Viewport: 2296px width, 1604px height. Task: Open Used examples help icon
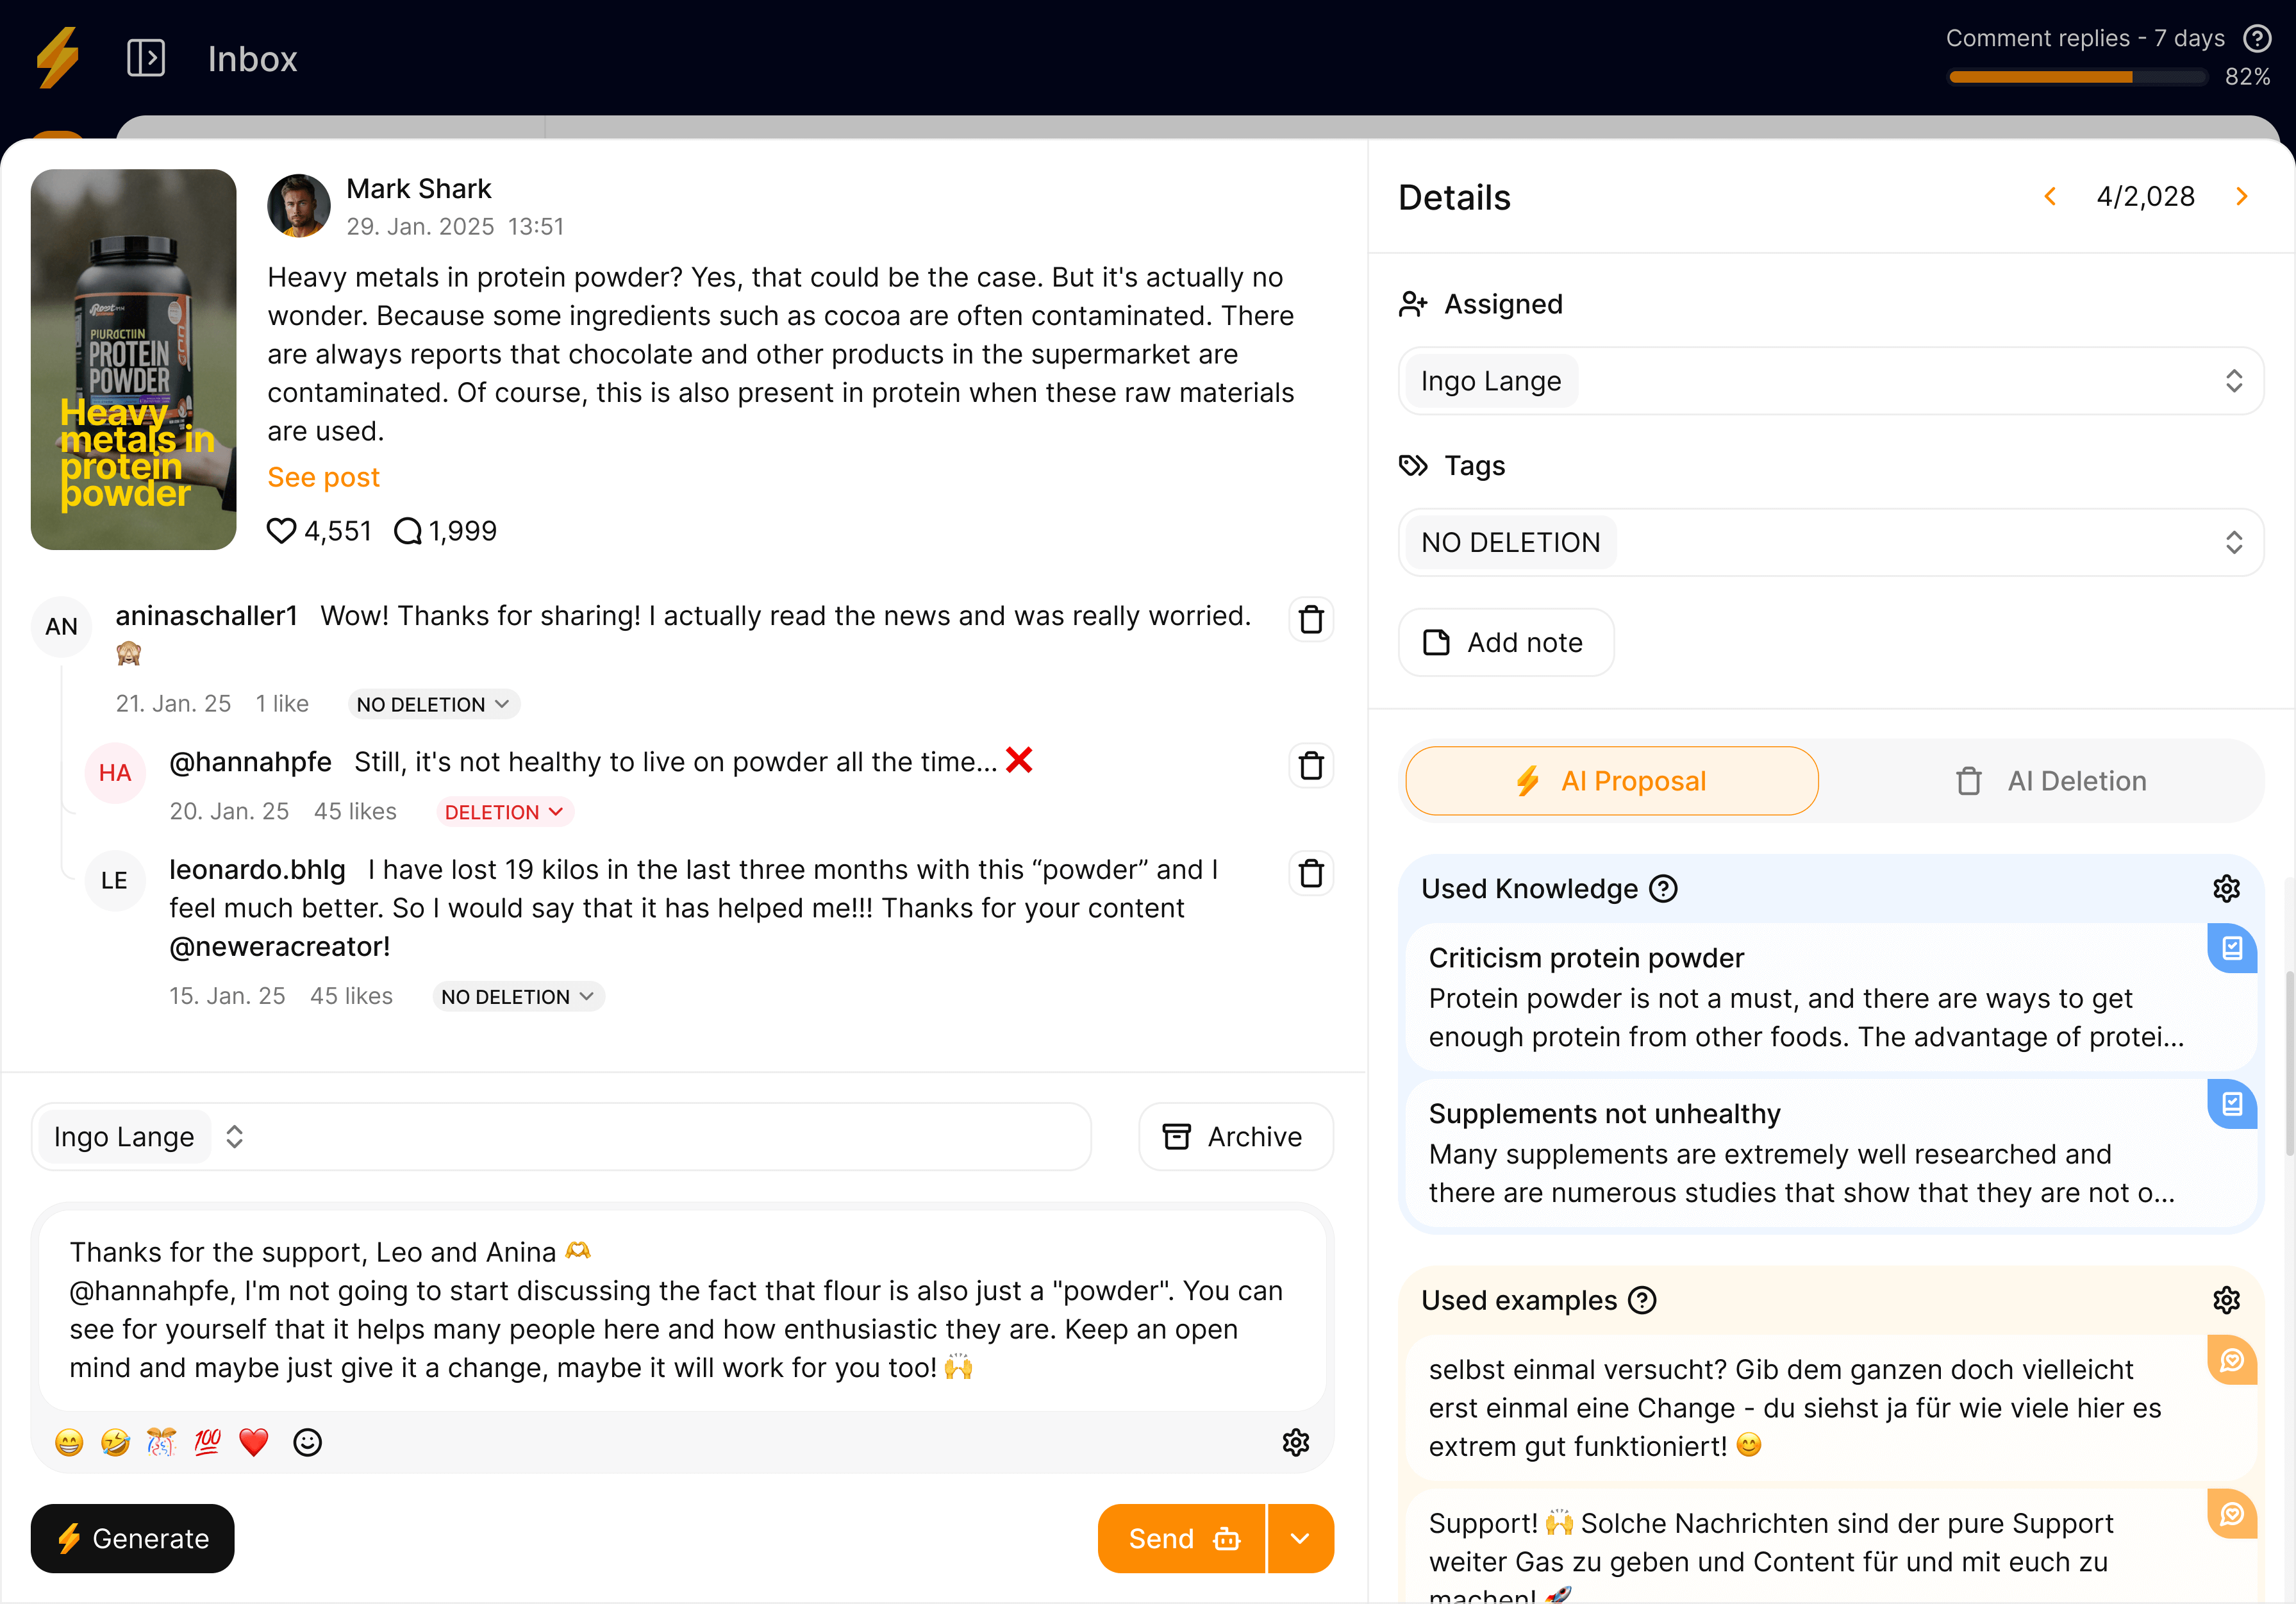click(1642, 1300)
